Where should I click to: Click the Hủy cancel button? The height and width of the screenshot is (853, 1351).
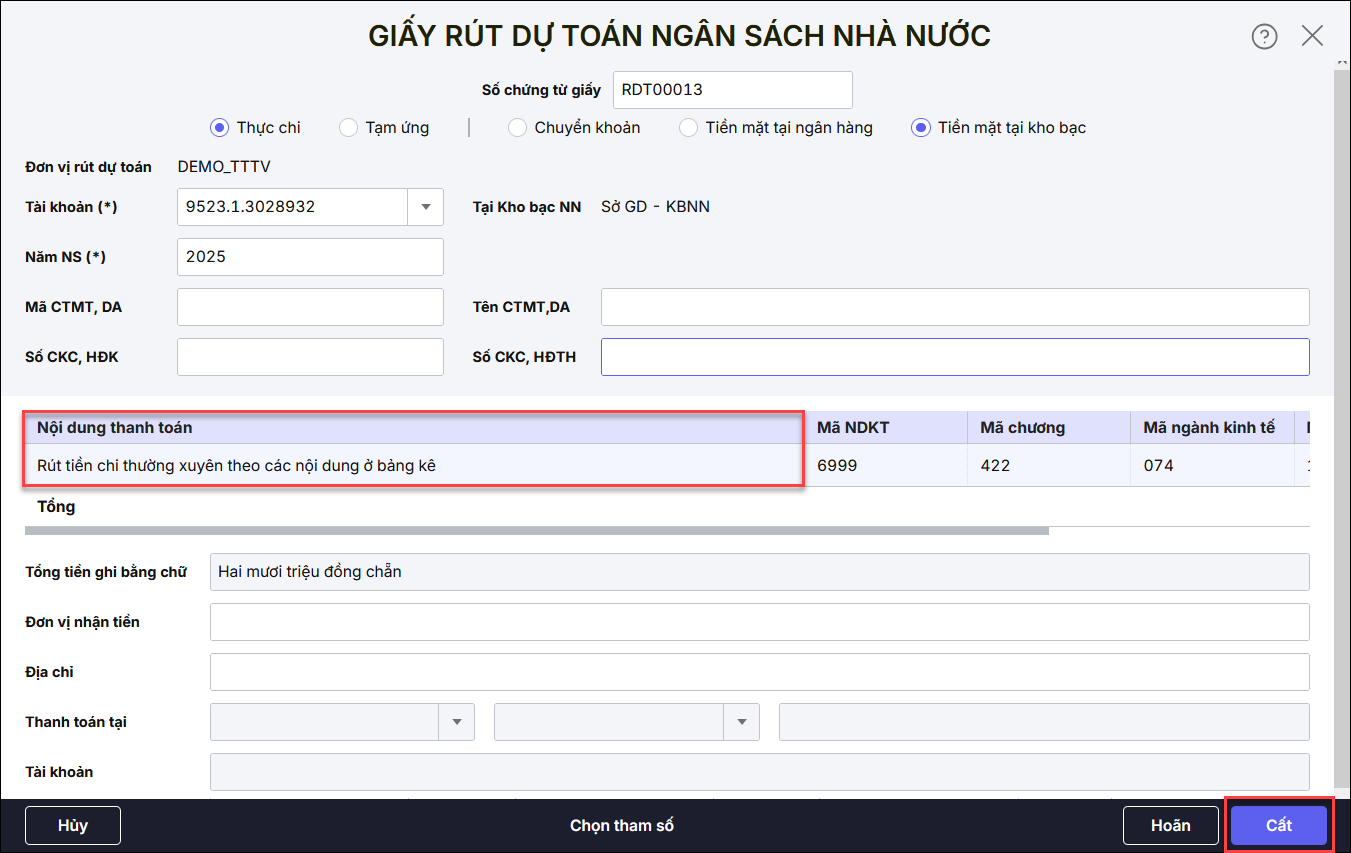point(73,825)
